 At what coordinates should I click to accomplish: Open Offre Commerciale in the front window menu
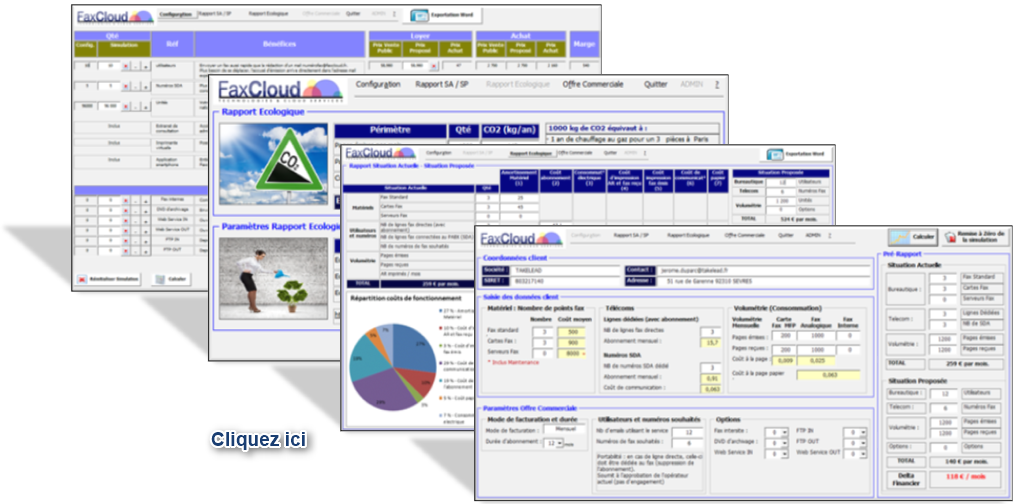point(745,236)
